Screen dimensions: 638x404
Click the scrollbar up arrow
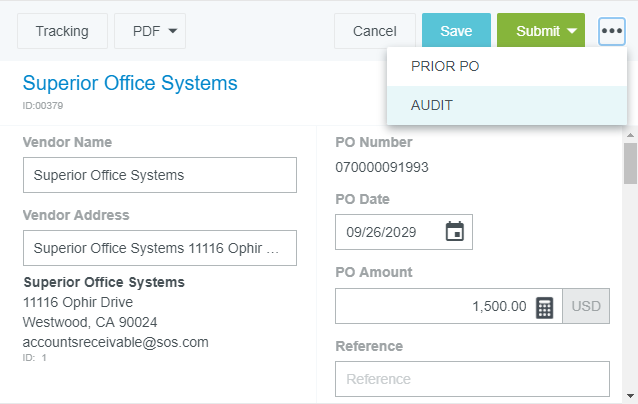[630, 134]
